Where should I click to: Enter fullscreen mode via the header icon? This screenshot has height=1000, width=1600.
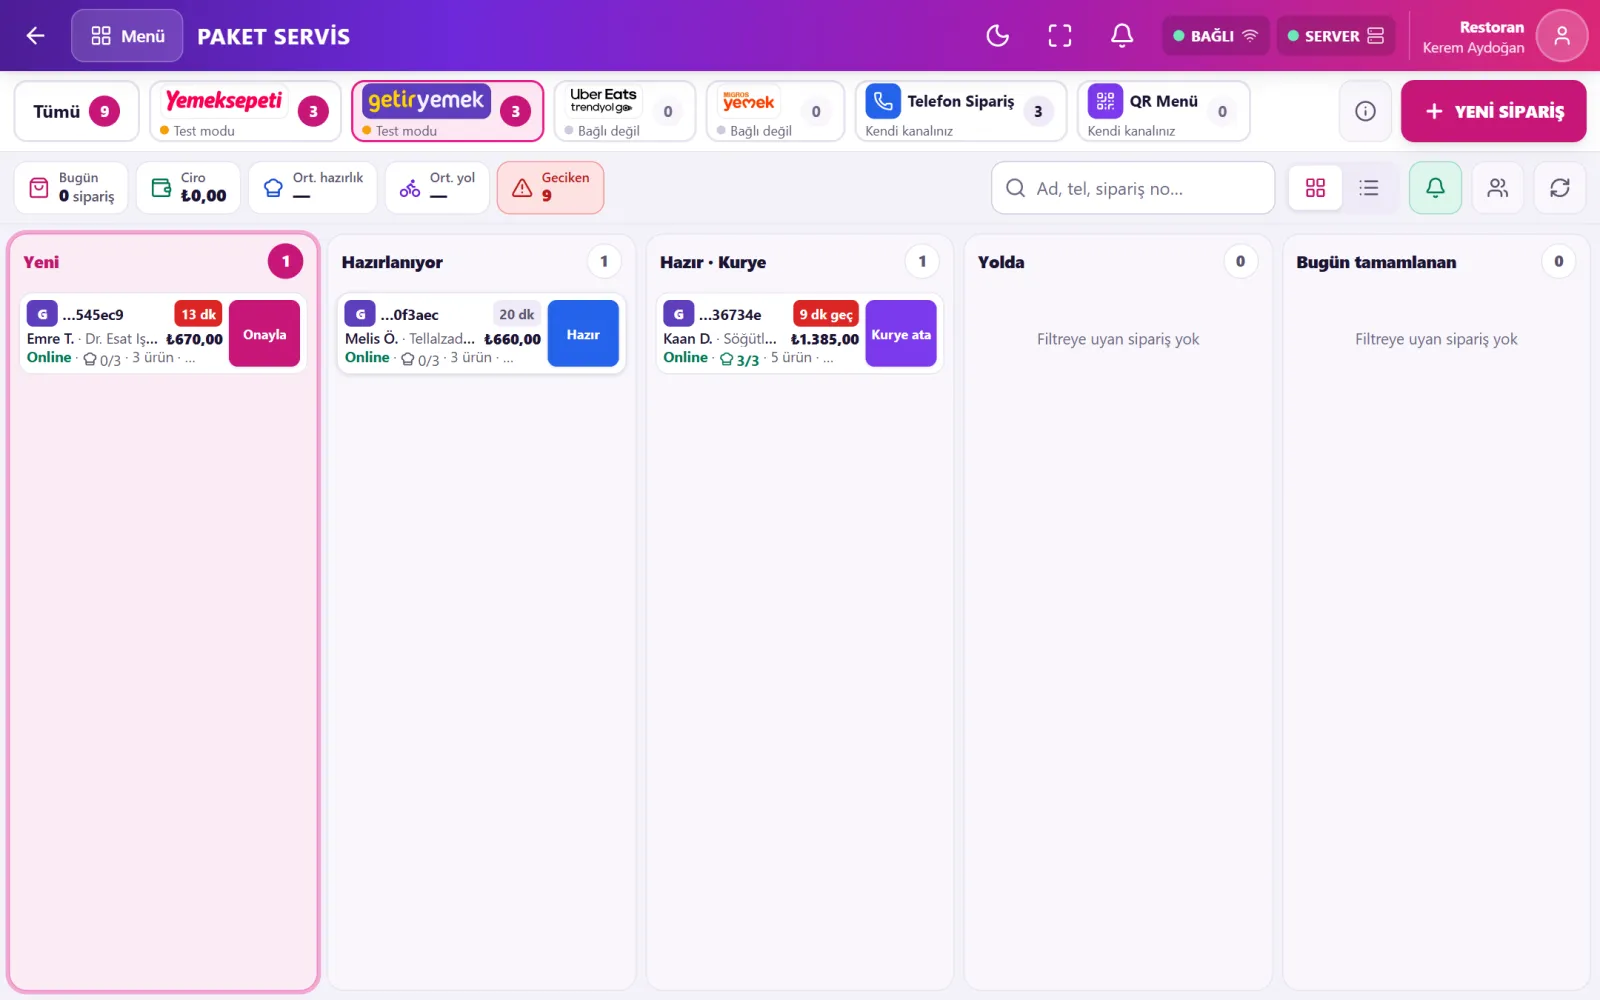click(x=1059, y=36)
